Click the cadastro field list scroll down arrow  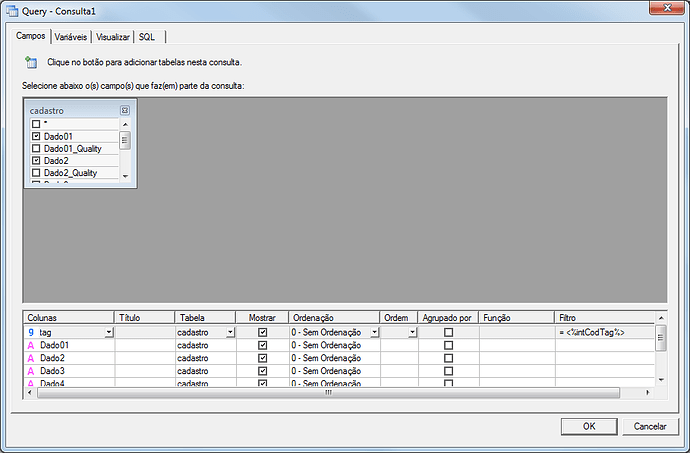click(125, 176)
